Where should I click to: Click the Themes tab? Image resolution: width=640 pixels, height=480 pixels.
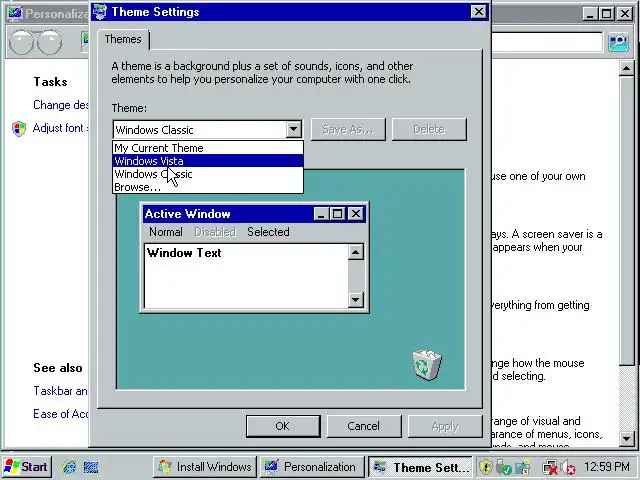123,39
